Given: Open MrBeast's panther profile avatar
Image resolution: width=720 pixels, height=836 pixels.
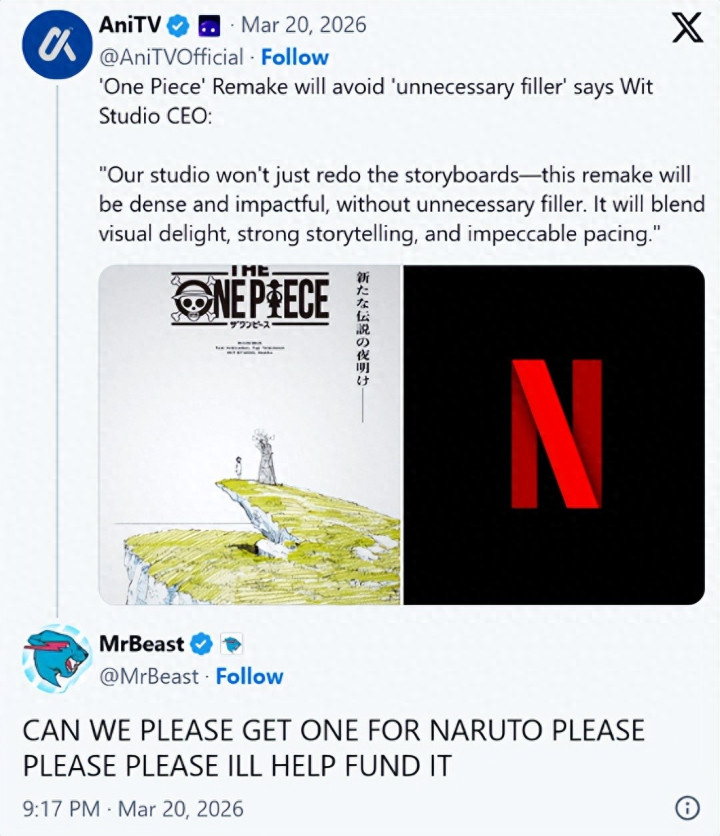Looking at the screenshot, I should (57, 658).
